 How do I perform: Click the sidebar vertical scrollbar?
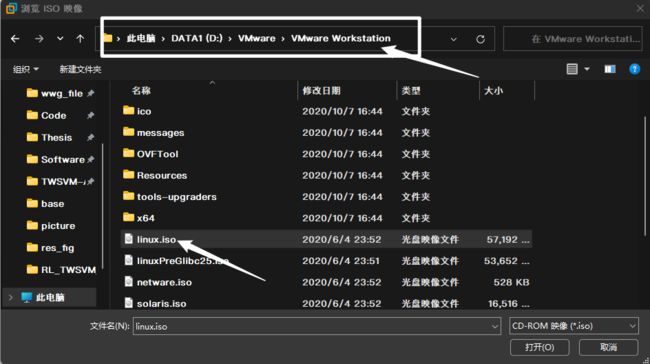[x=102, y=205]
